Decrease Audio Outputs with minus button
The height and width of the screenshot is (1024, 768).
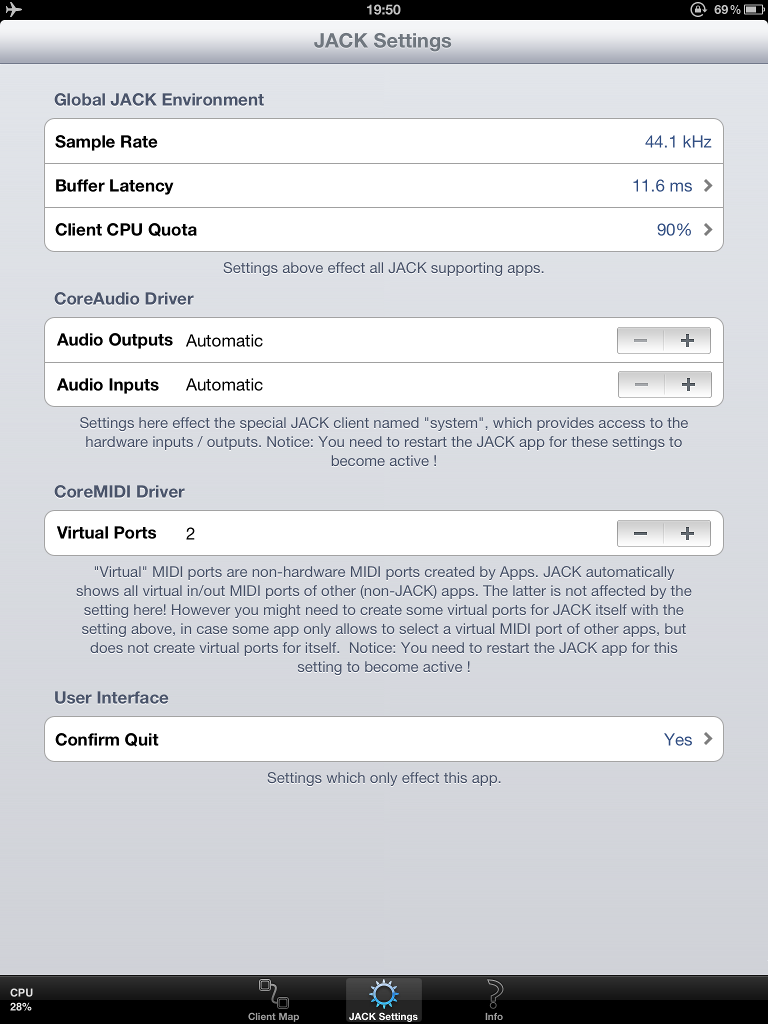click(x=641, y=340)
